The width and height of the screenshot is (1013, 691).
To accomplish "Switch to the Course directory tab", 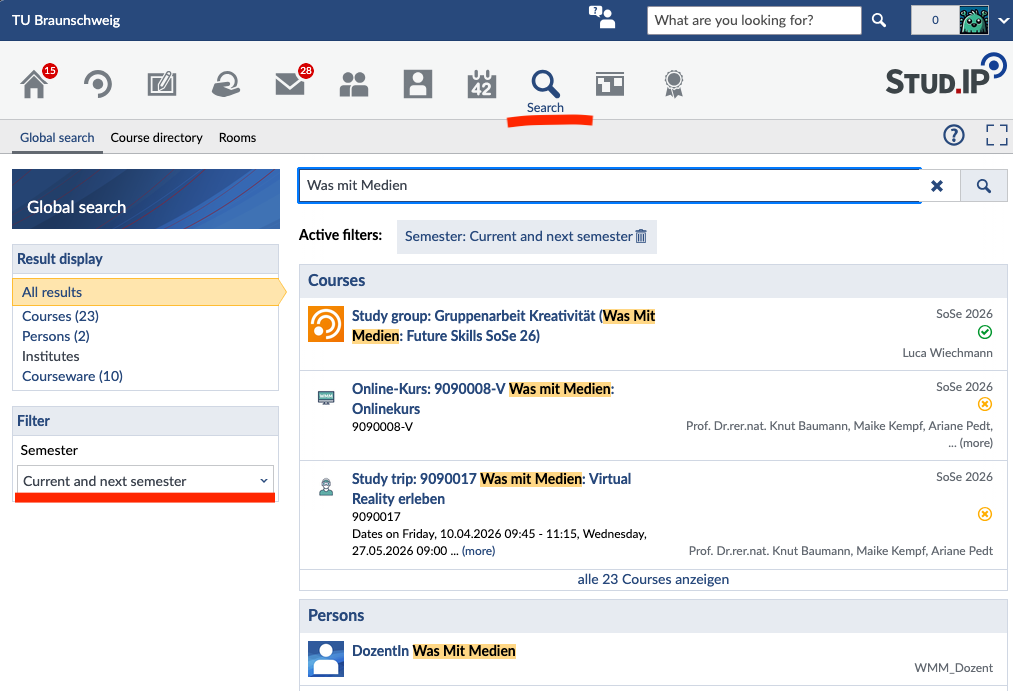I will (156, 138).
